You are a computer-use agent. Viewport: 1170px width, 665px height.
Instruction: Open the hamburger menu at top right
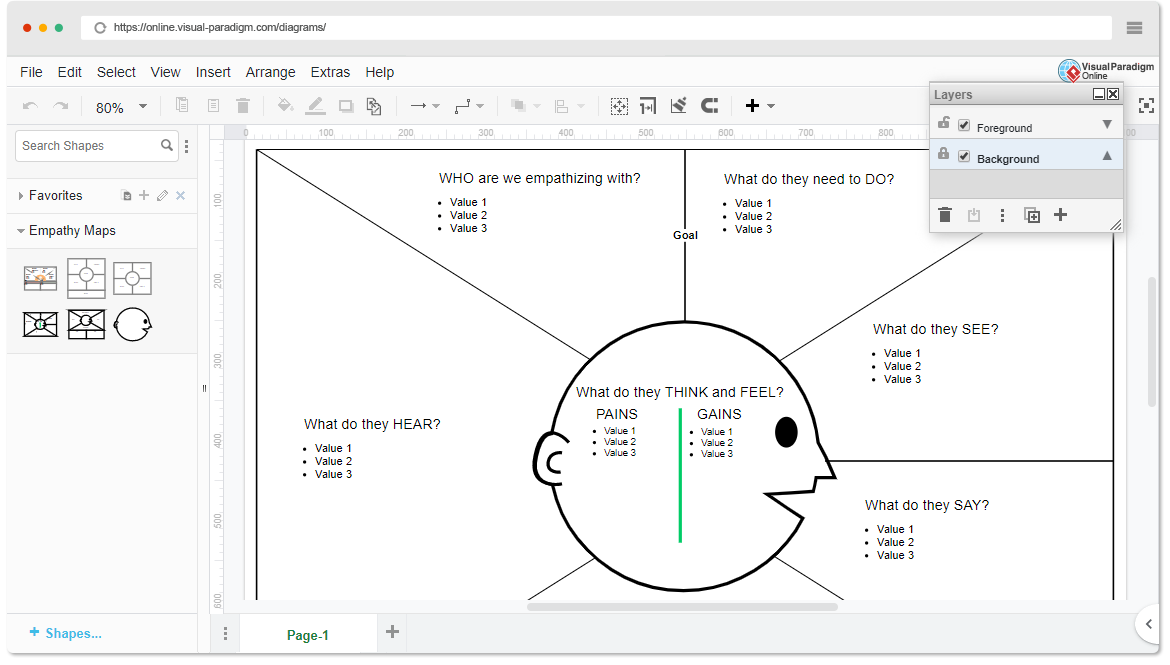[1134, 28]
